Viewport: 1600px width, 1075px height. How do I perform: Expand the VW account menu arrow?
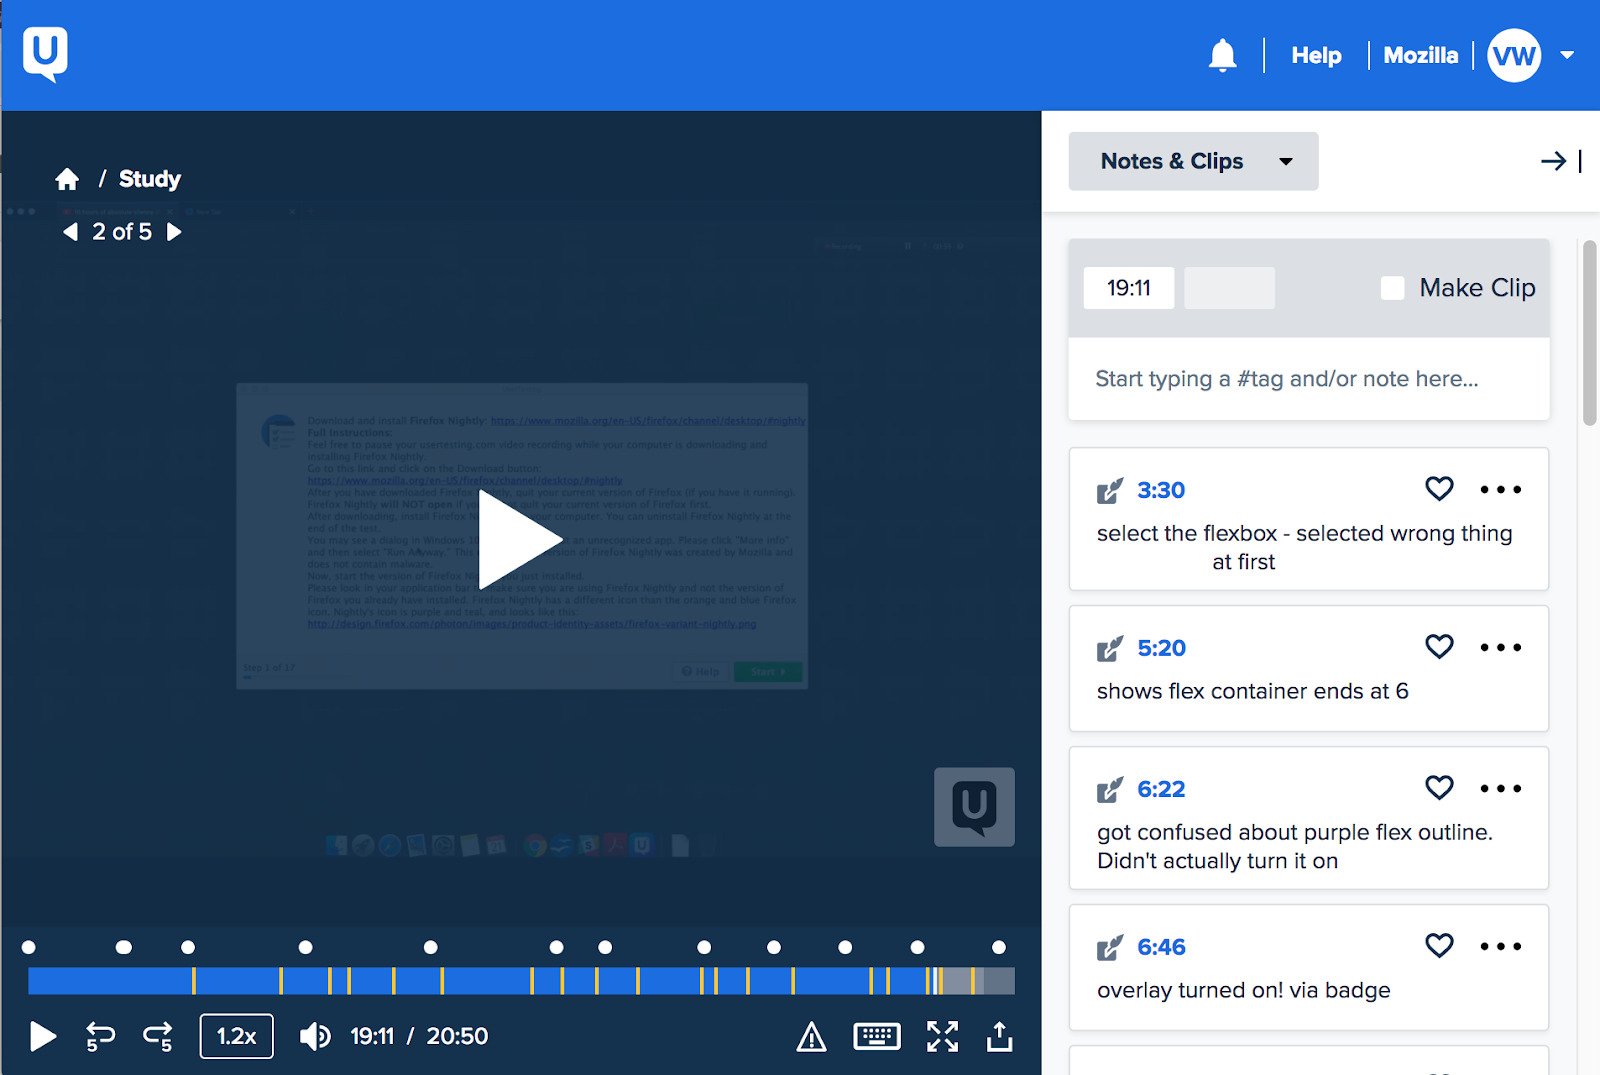(x=1567, y=56)
